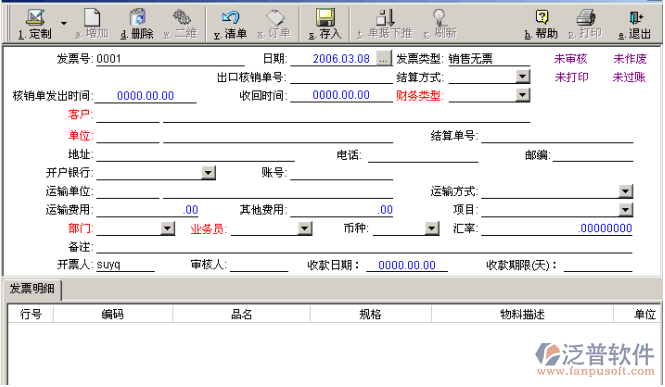Expand the 结算方式 dropdown
Viewport: 665px width, 387px height.
(522, 77)
